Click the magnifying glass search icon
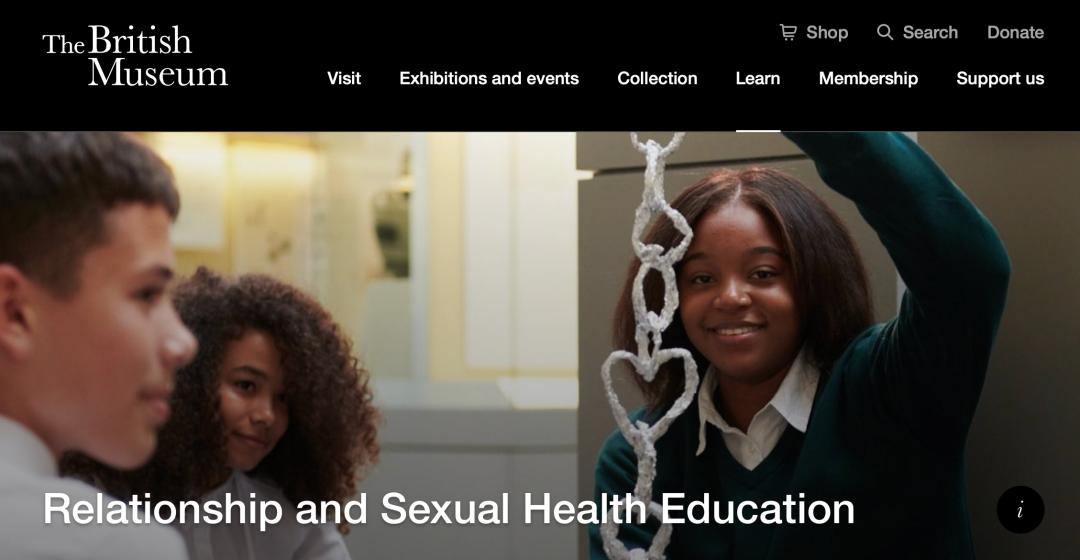The height and width of the screenshot is (560, 1080). [885, 32]
